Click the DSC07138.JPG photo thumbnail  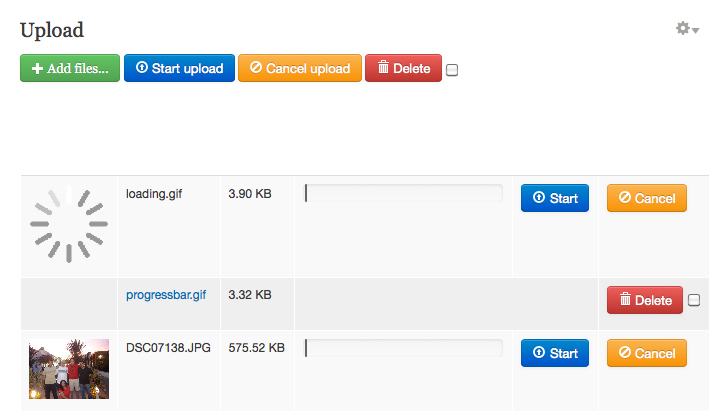coord(69,369)
